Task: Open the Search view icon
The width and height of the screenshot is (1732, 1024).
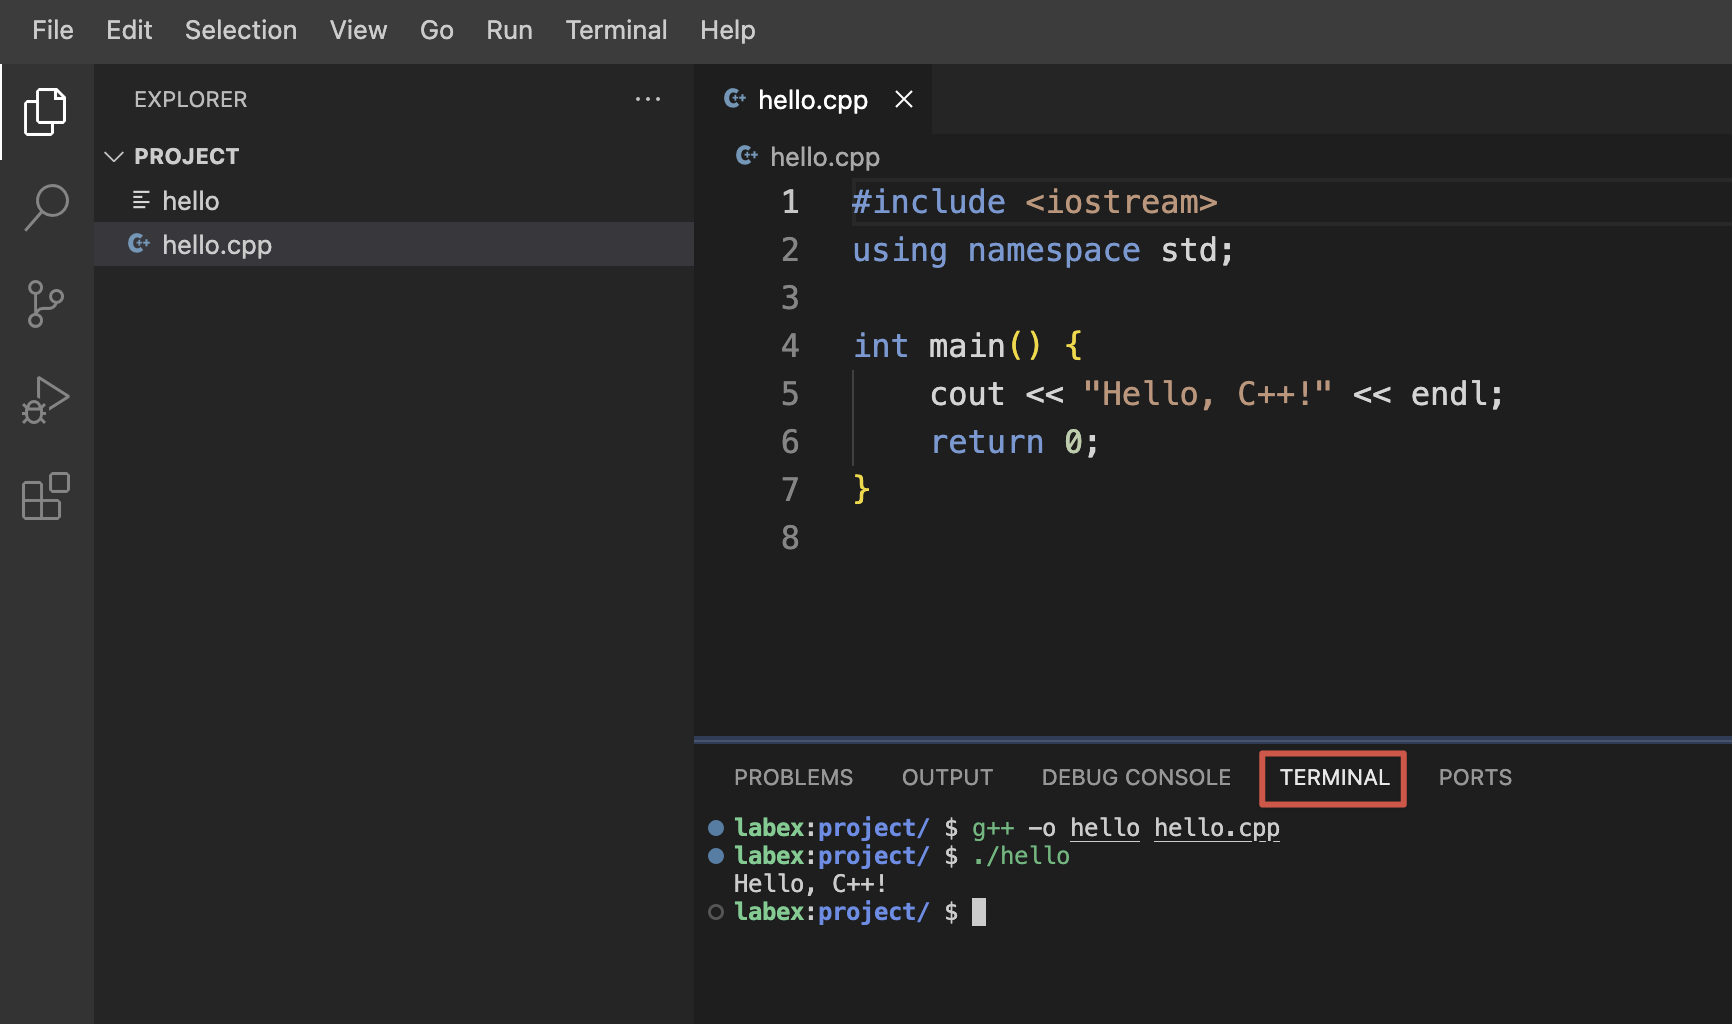Action: [45, 207]
